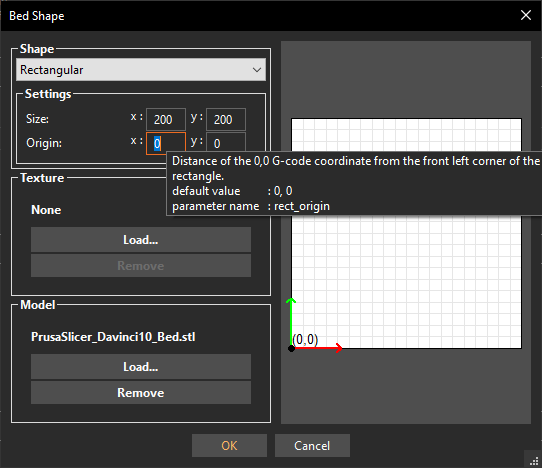The width and height of the screenshot is (542, 468).
Task: Click the red X axis arrow
Action: pos(318,348)
